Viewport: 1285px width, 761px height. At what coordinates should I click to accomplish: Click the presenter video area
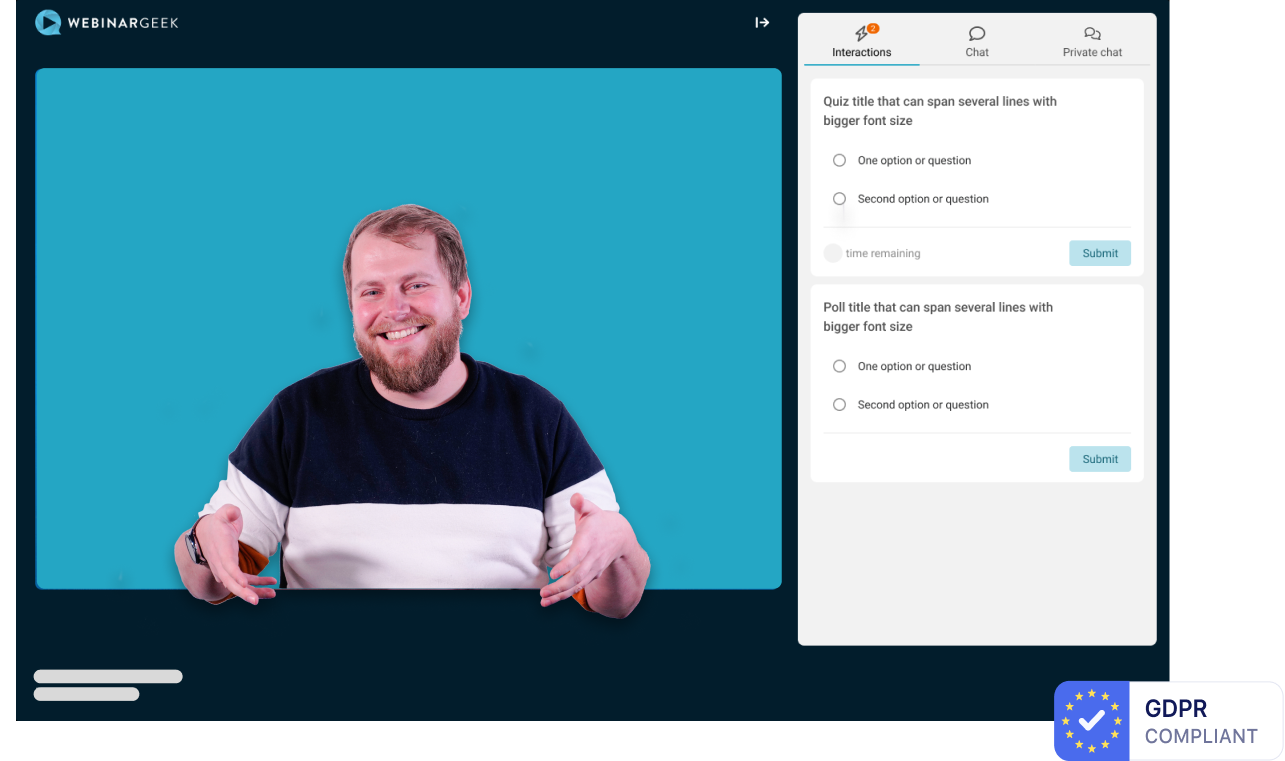click(x=408, y=328)
